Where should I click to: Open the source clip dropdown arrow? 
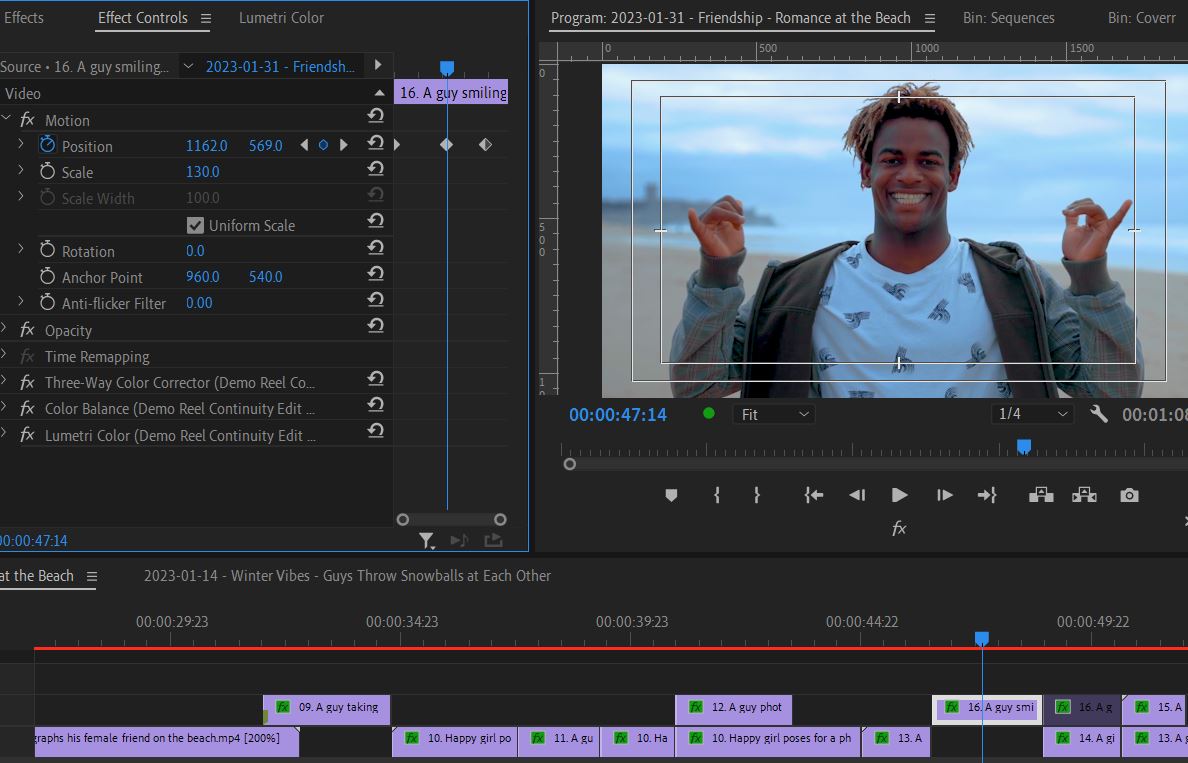(x=188, y=67)
